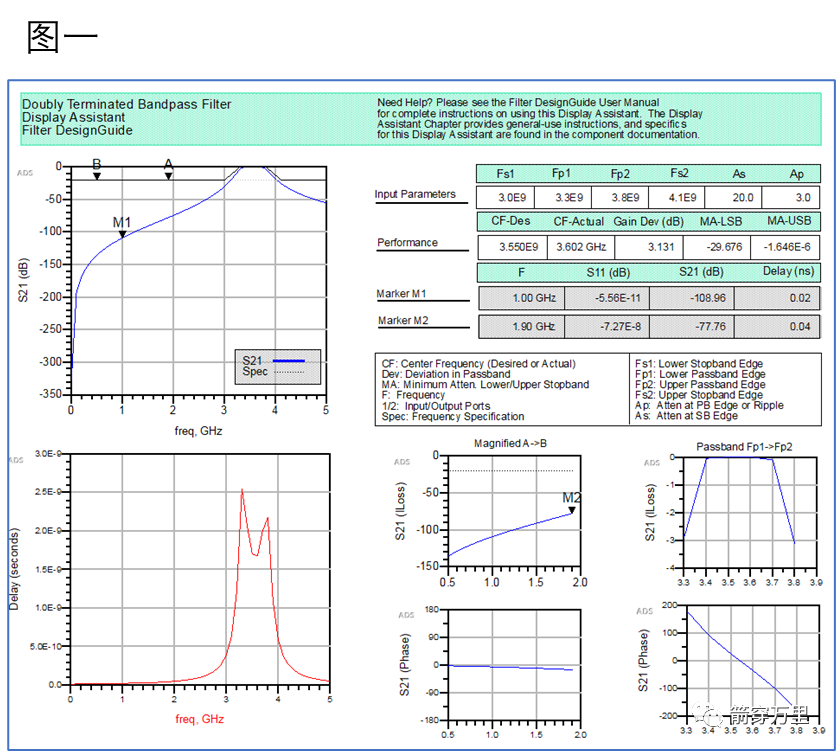836x751 pixels.
Task: Click the Magnified A->B plot title
Action: click(510, 443)
